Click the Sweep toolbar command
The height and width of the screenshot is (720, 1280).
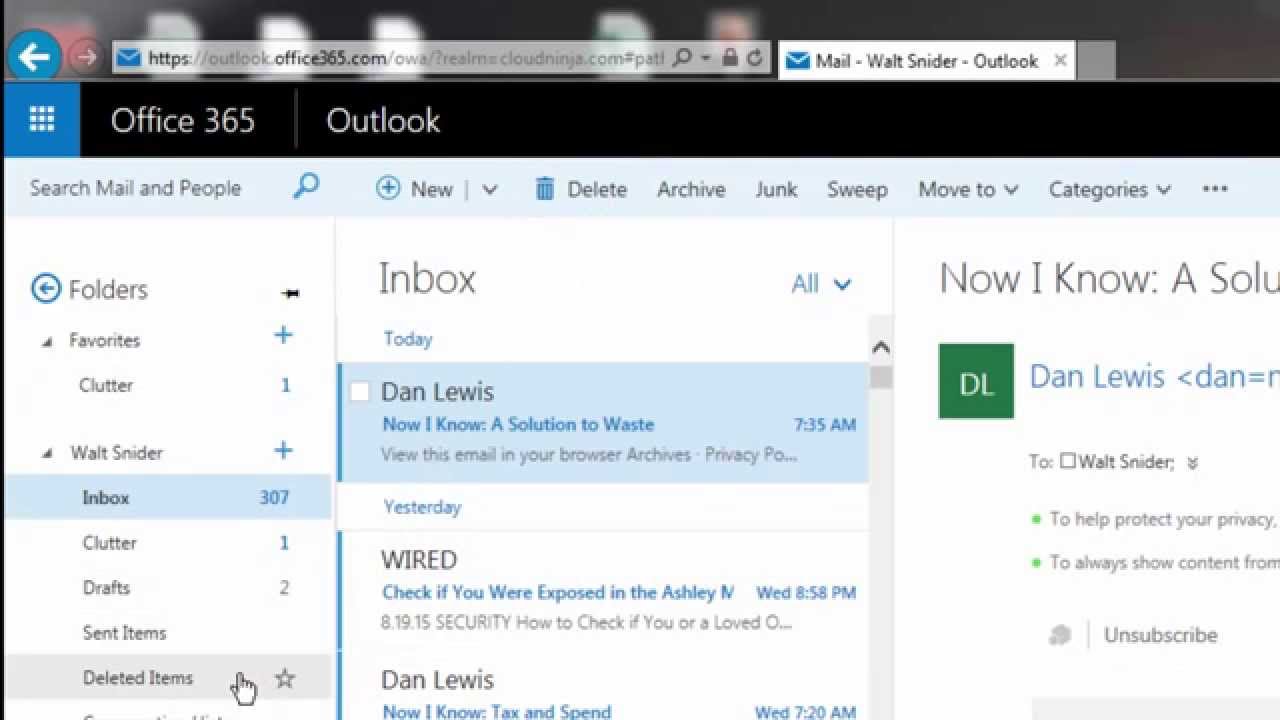[x=857, y=189]
